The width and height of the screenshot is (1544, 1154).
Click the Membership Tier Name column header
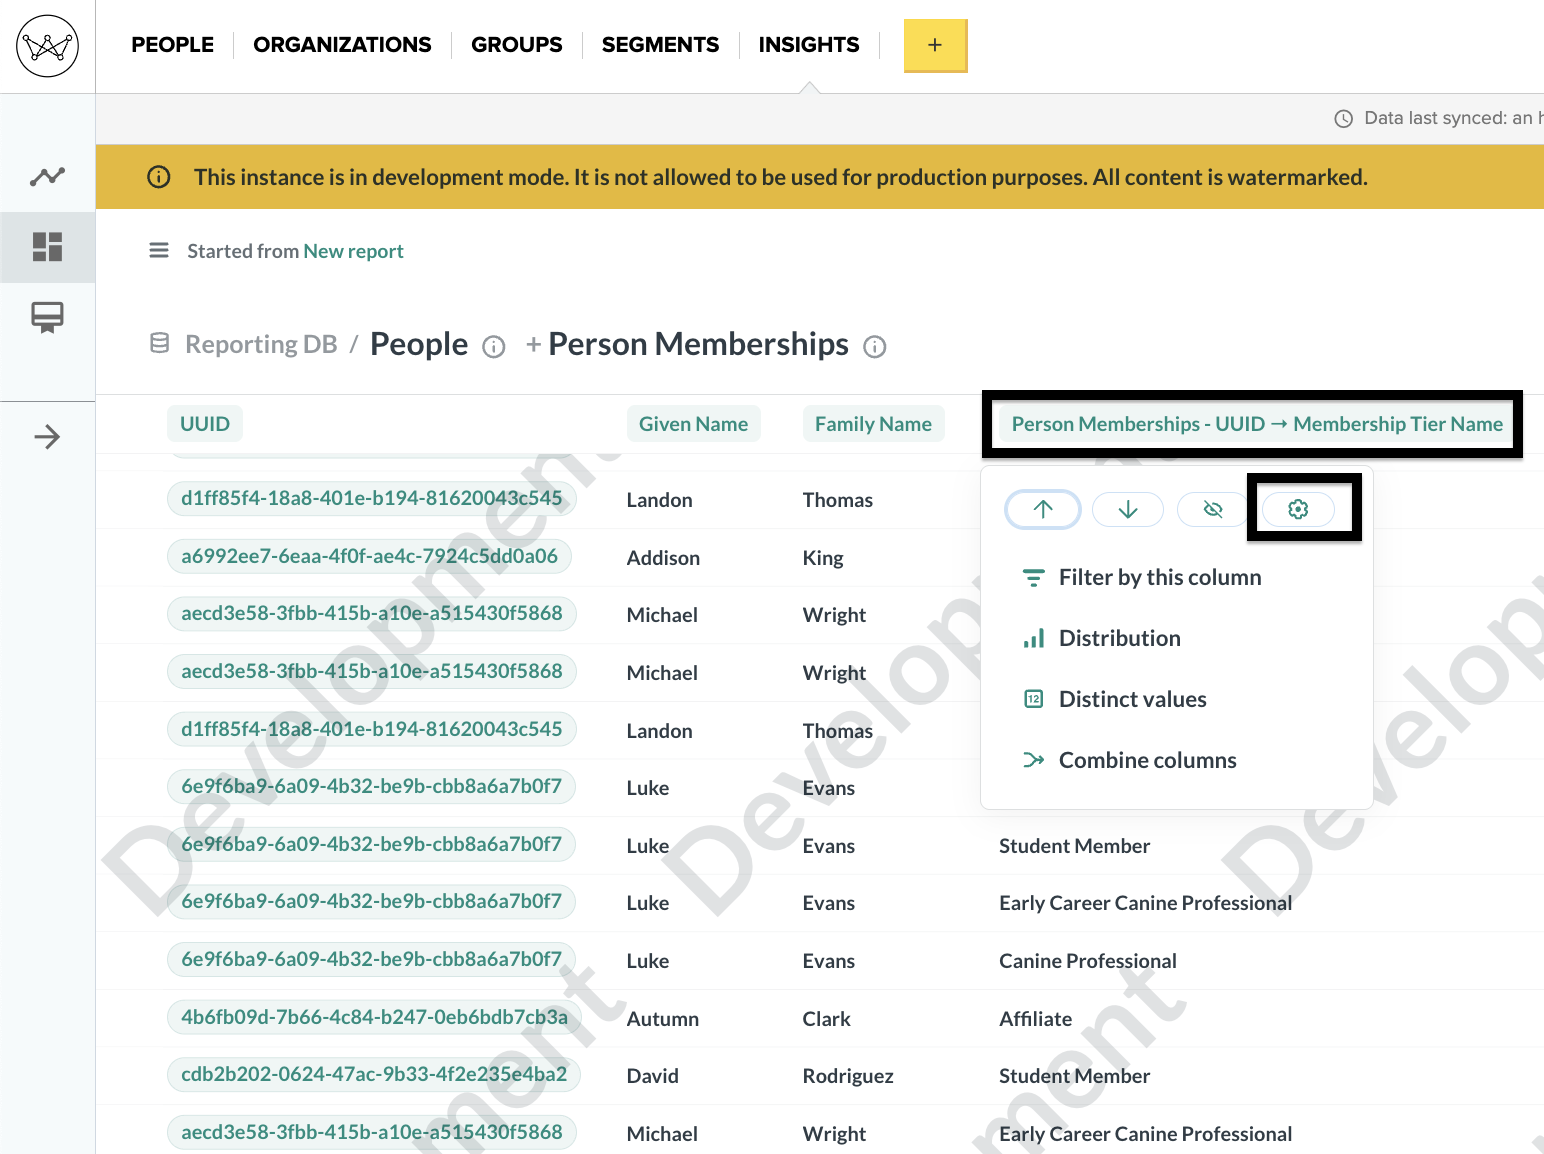[x=1257, y=424]
